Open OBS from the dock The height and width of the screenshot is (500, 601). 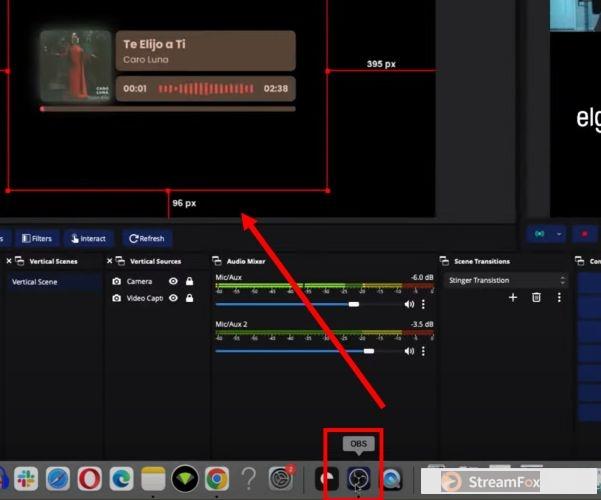point(359,479)
